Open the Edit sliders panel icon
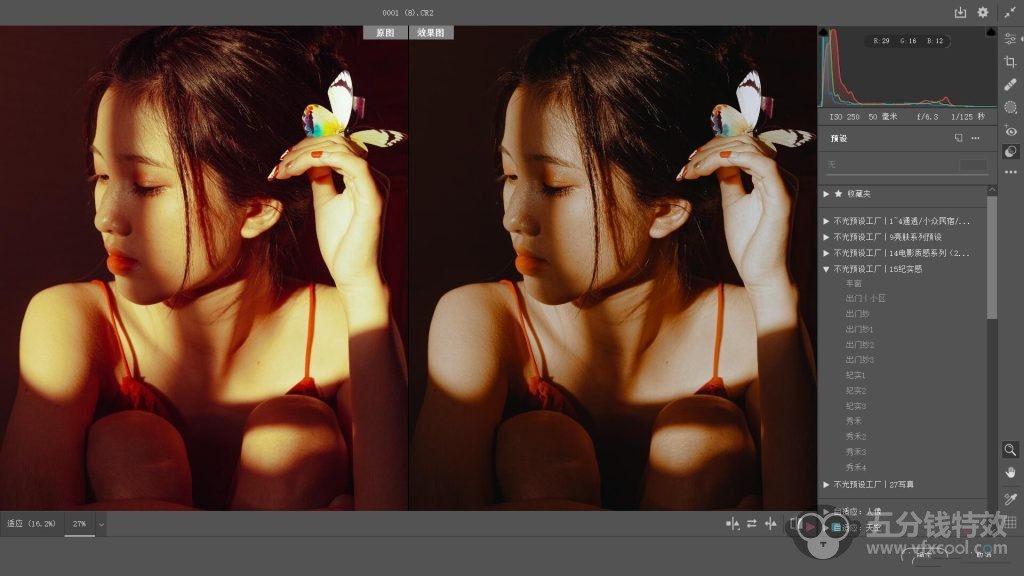 [x=1010, y=39]
